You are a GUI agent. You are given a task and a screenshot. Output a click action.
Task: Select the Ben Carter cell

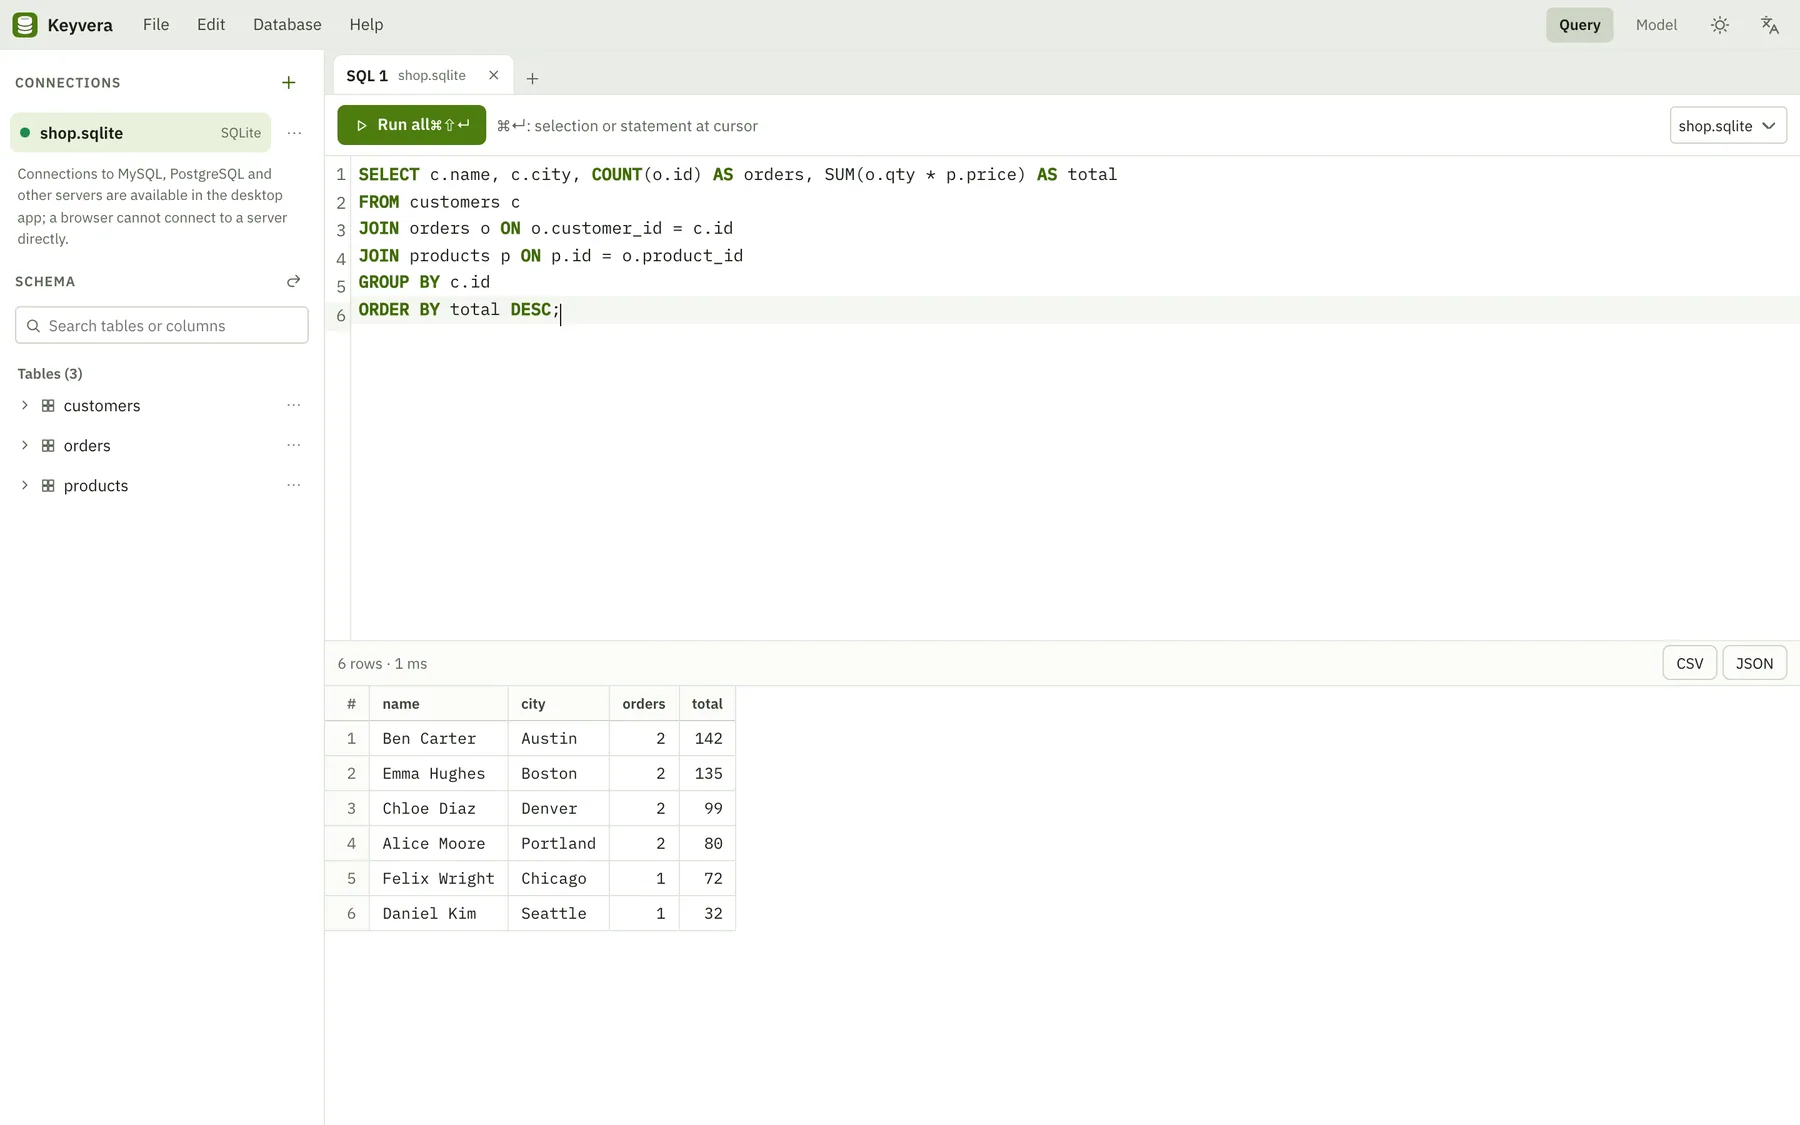tap(439, 739)
